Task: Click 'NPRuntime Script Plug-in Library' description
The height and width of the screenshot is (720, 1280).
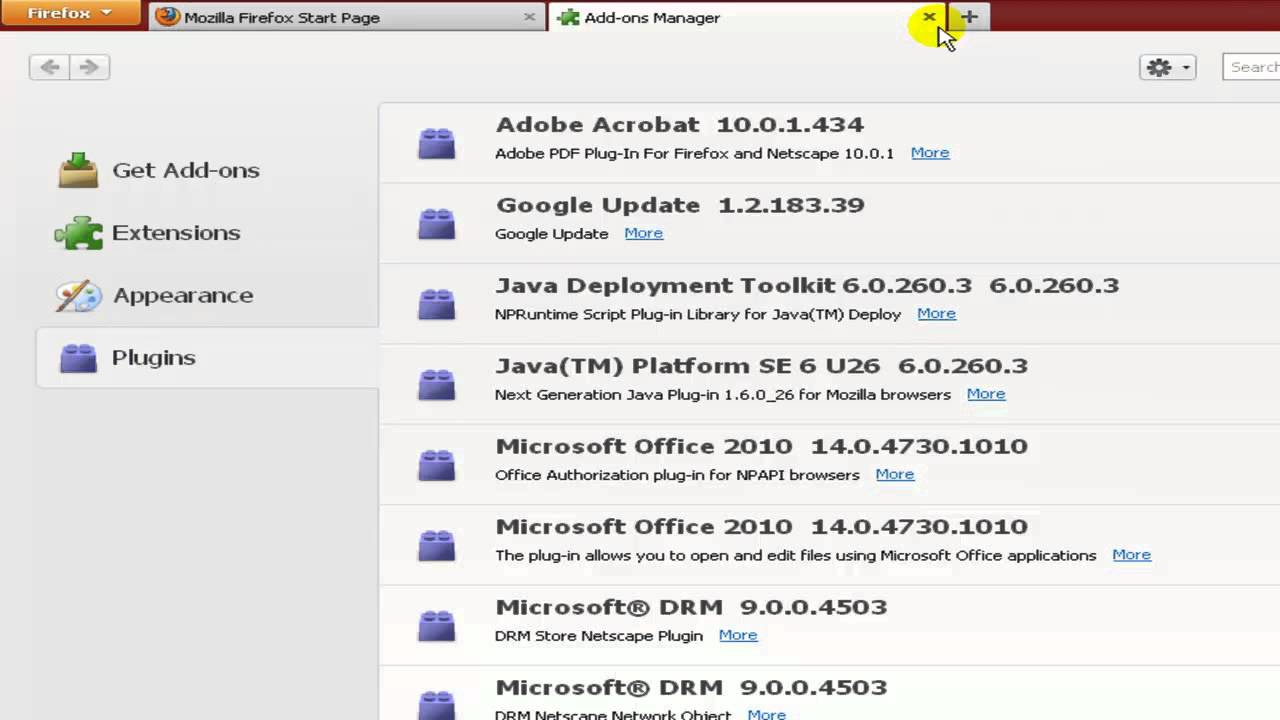Action: point(698,314)
